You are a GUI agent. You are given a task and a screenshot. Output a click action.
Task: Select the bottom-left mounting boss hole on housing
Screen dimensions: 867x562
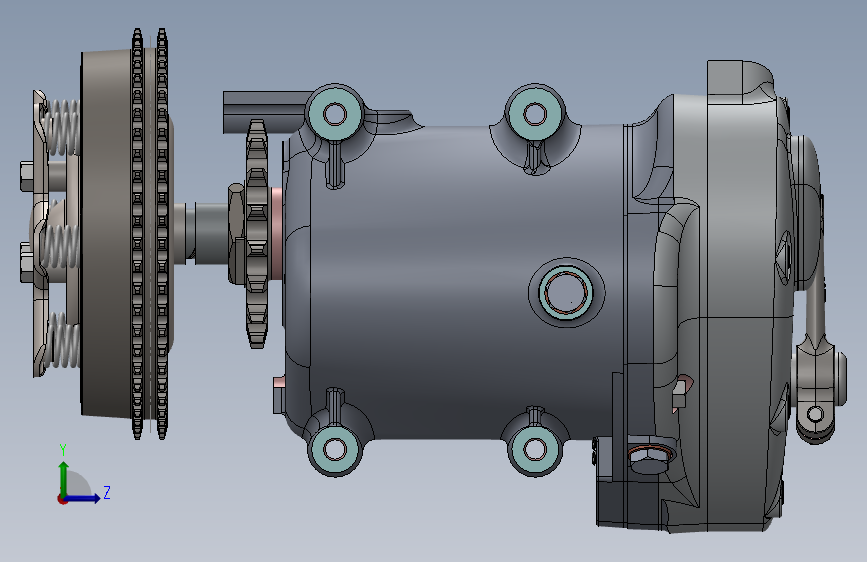tap(335, 449)
